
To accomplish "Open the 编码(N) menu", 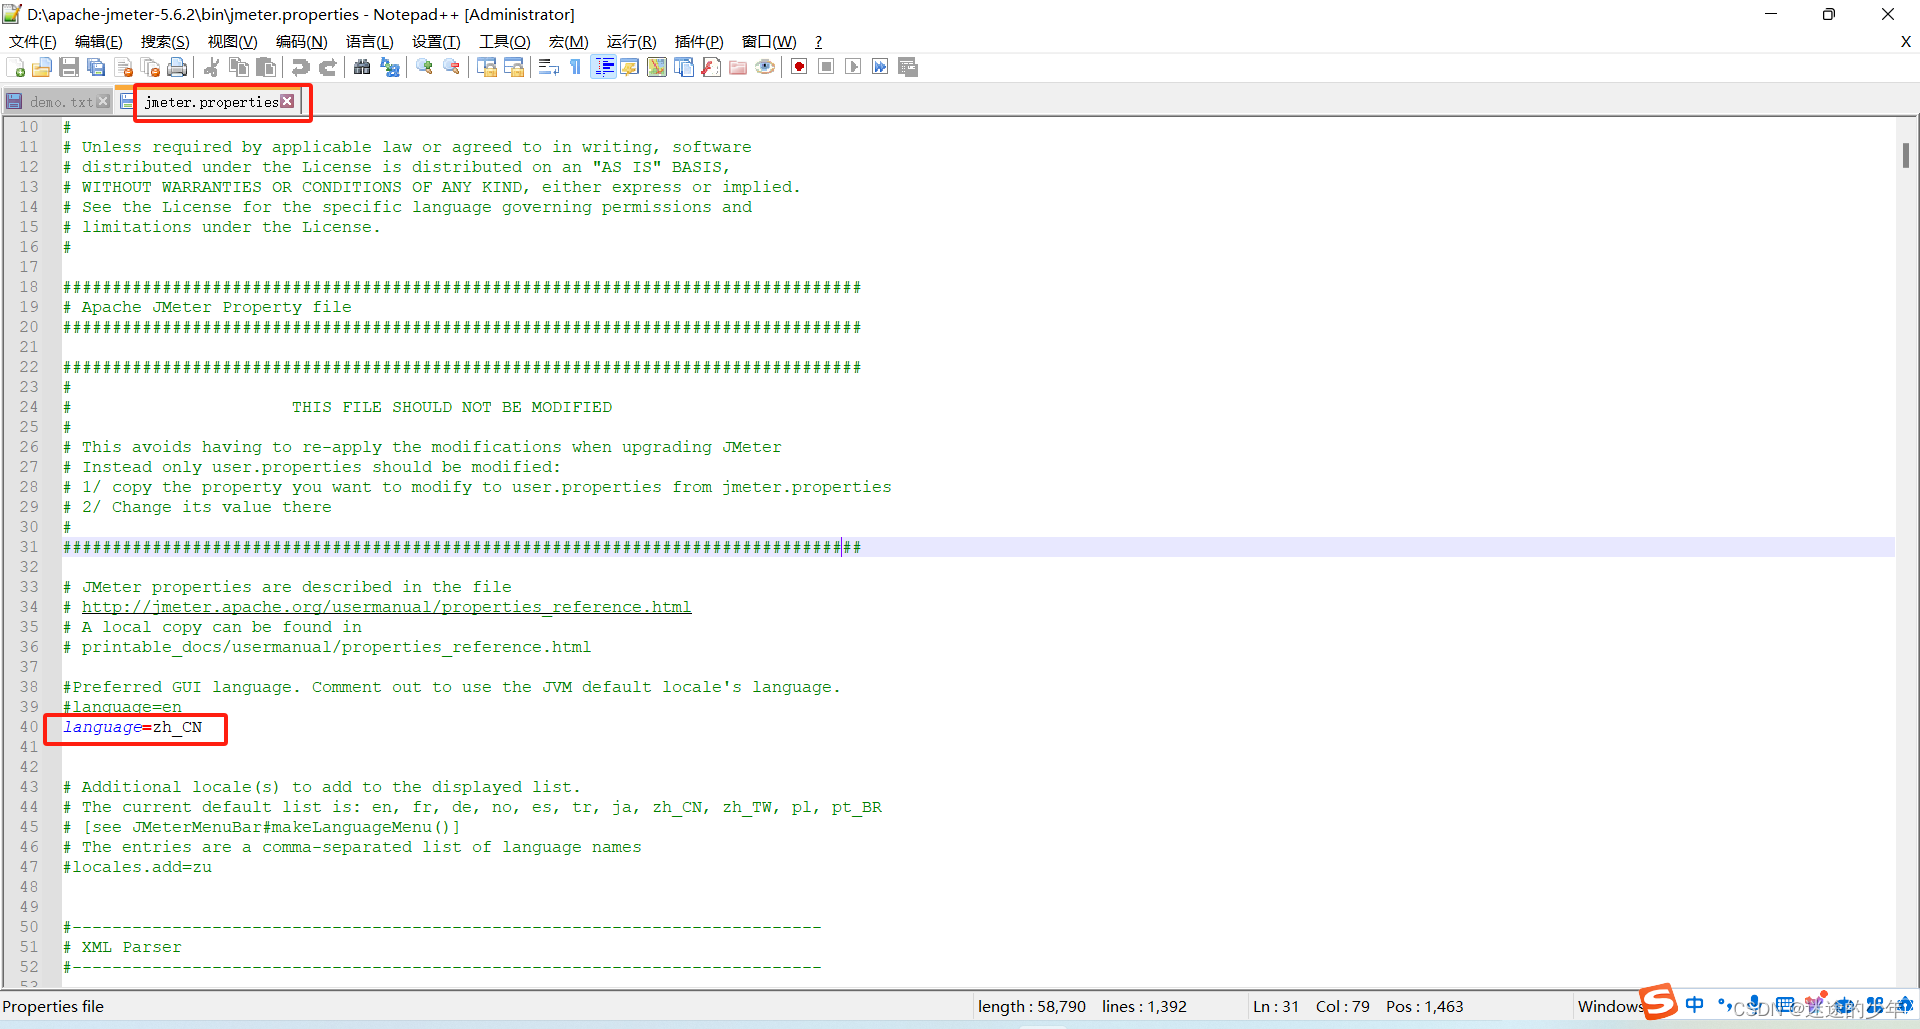I will tap(301, 41).
